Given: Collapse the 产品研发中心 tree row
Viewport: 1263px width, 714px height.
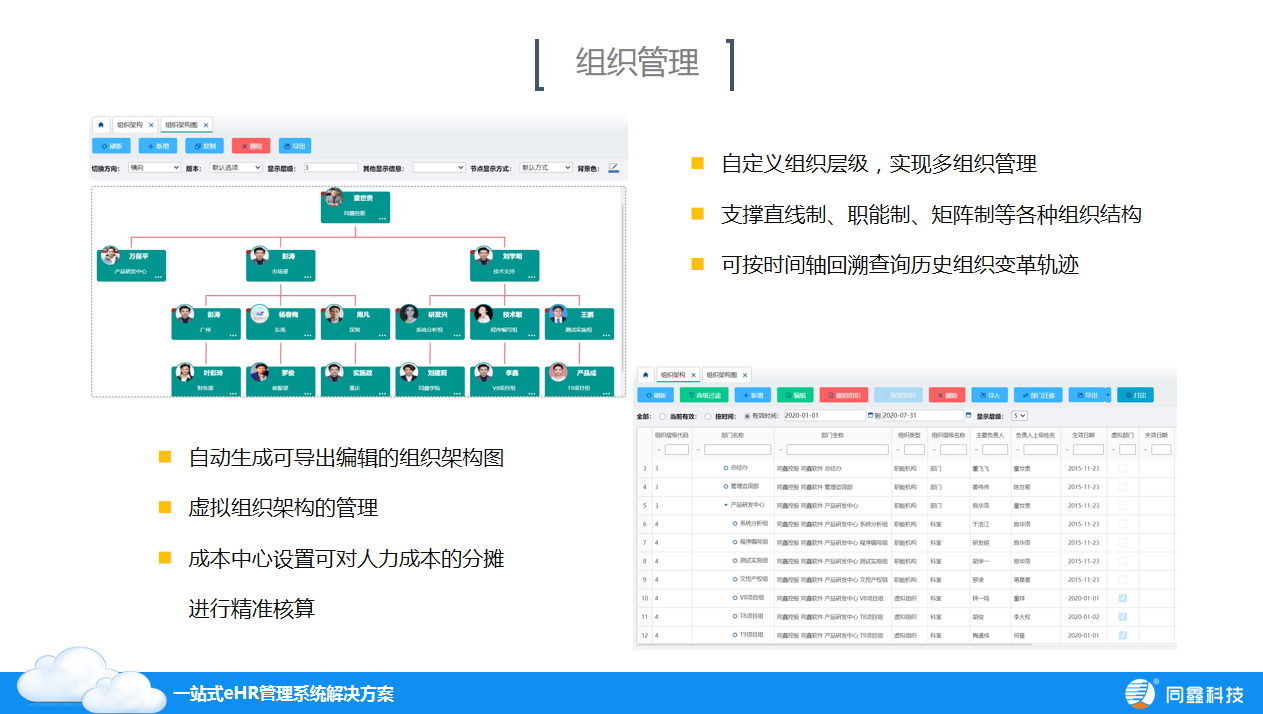Looking at the screenshot, I should tap(726, 505).
